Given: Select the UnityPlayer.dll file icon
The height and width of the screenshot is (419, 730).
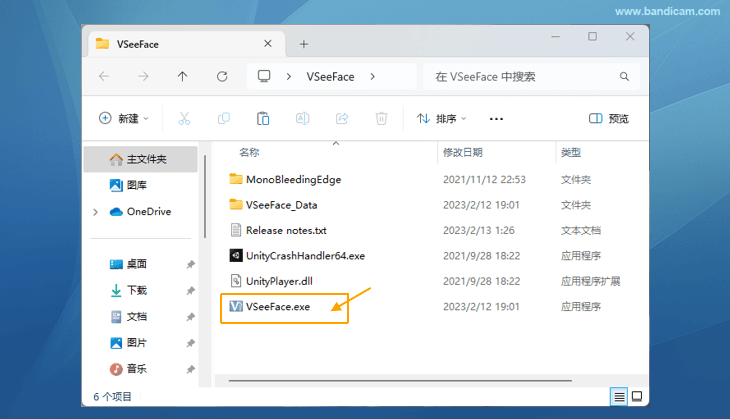Looking at the screenshot, I should point(236,281).
